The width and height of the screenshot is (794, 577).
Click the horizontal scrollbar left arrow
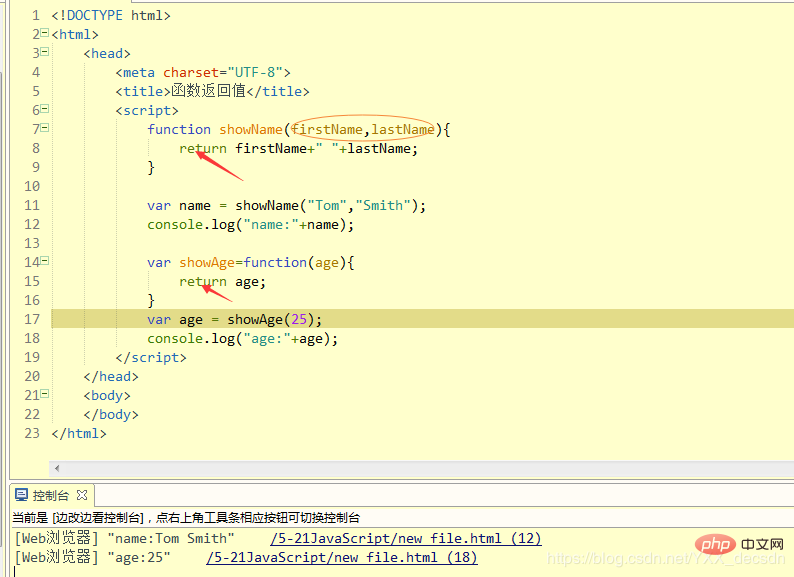(56, 468)
